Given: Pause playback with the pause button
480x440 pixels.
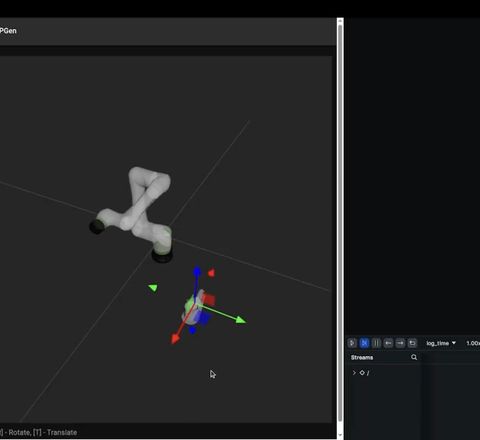Looking at the screenshot, I should [376, 343].
